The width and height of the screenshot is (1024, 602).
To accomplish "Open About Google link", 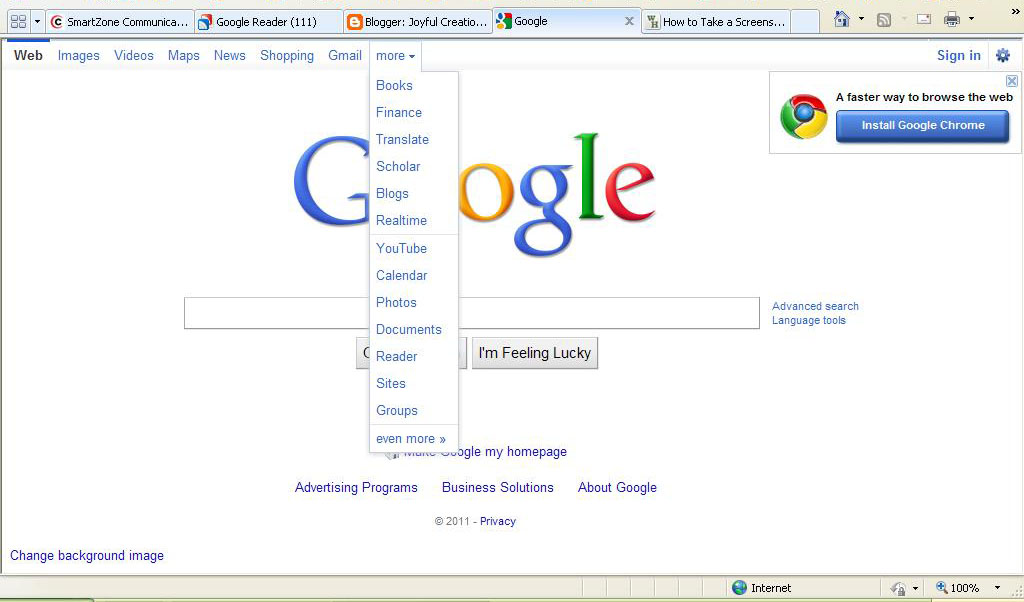I will pos(617,488).
